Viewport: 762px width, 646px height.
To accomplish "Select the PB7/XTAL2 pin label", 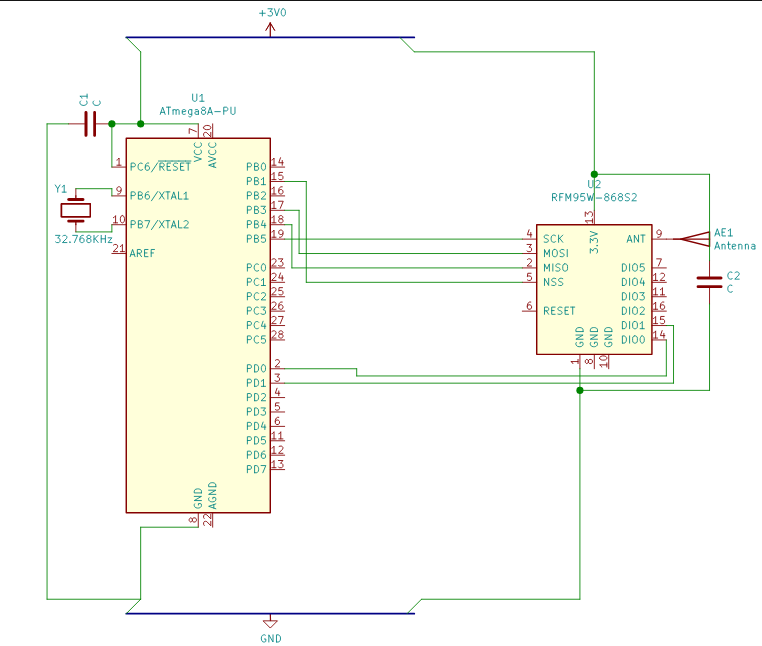I will pyautogui.click(x=159, y=225).
